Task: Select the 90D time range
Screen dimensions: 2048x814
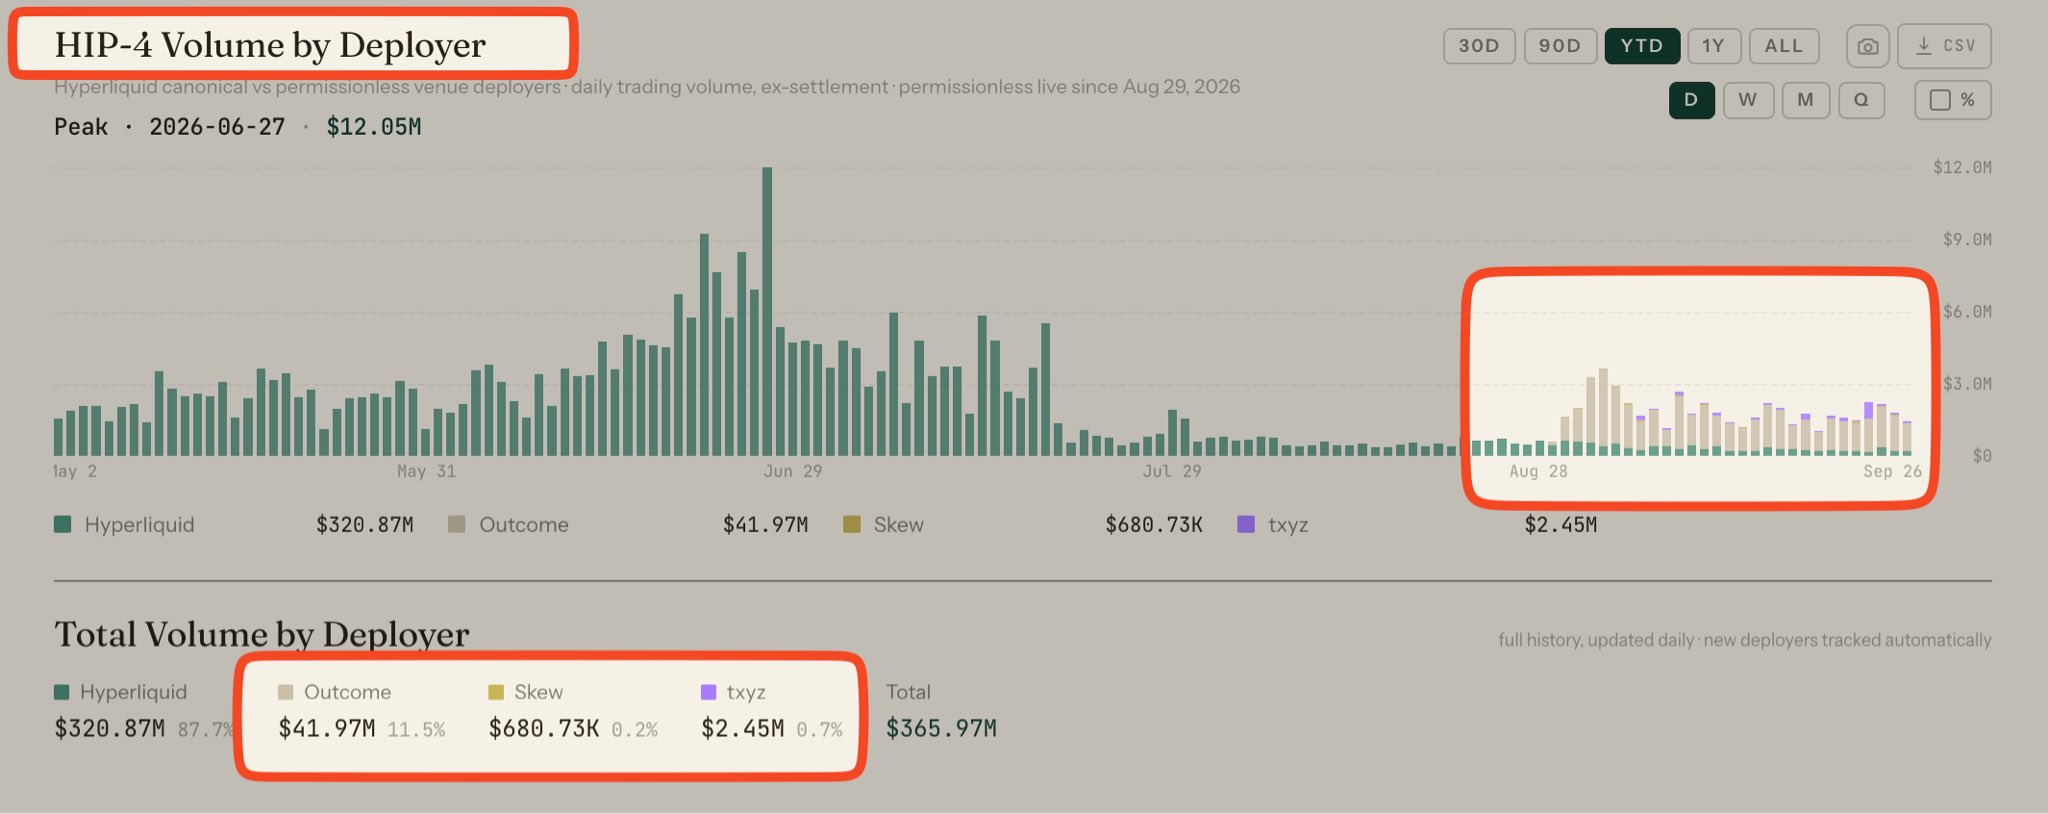Action: pyautogui.click(x=1560, y=46)
